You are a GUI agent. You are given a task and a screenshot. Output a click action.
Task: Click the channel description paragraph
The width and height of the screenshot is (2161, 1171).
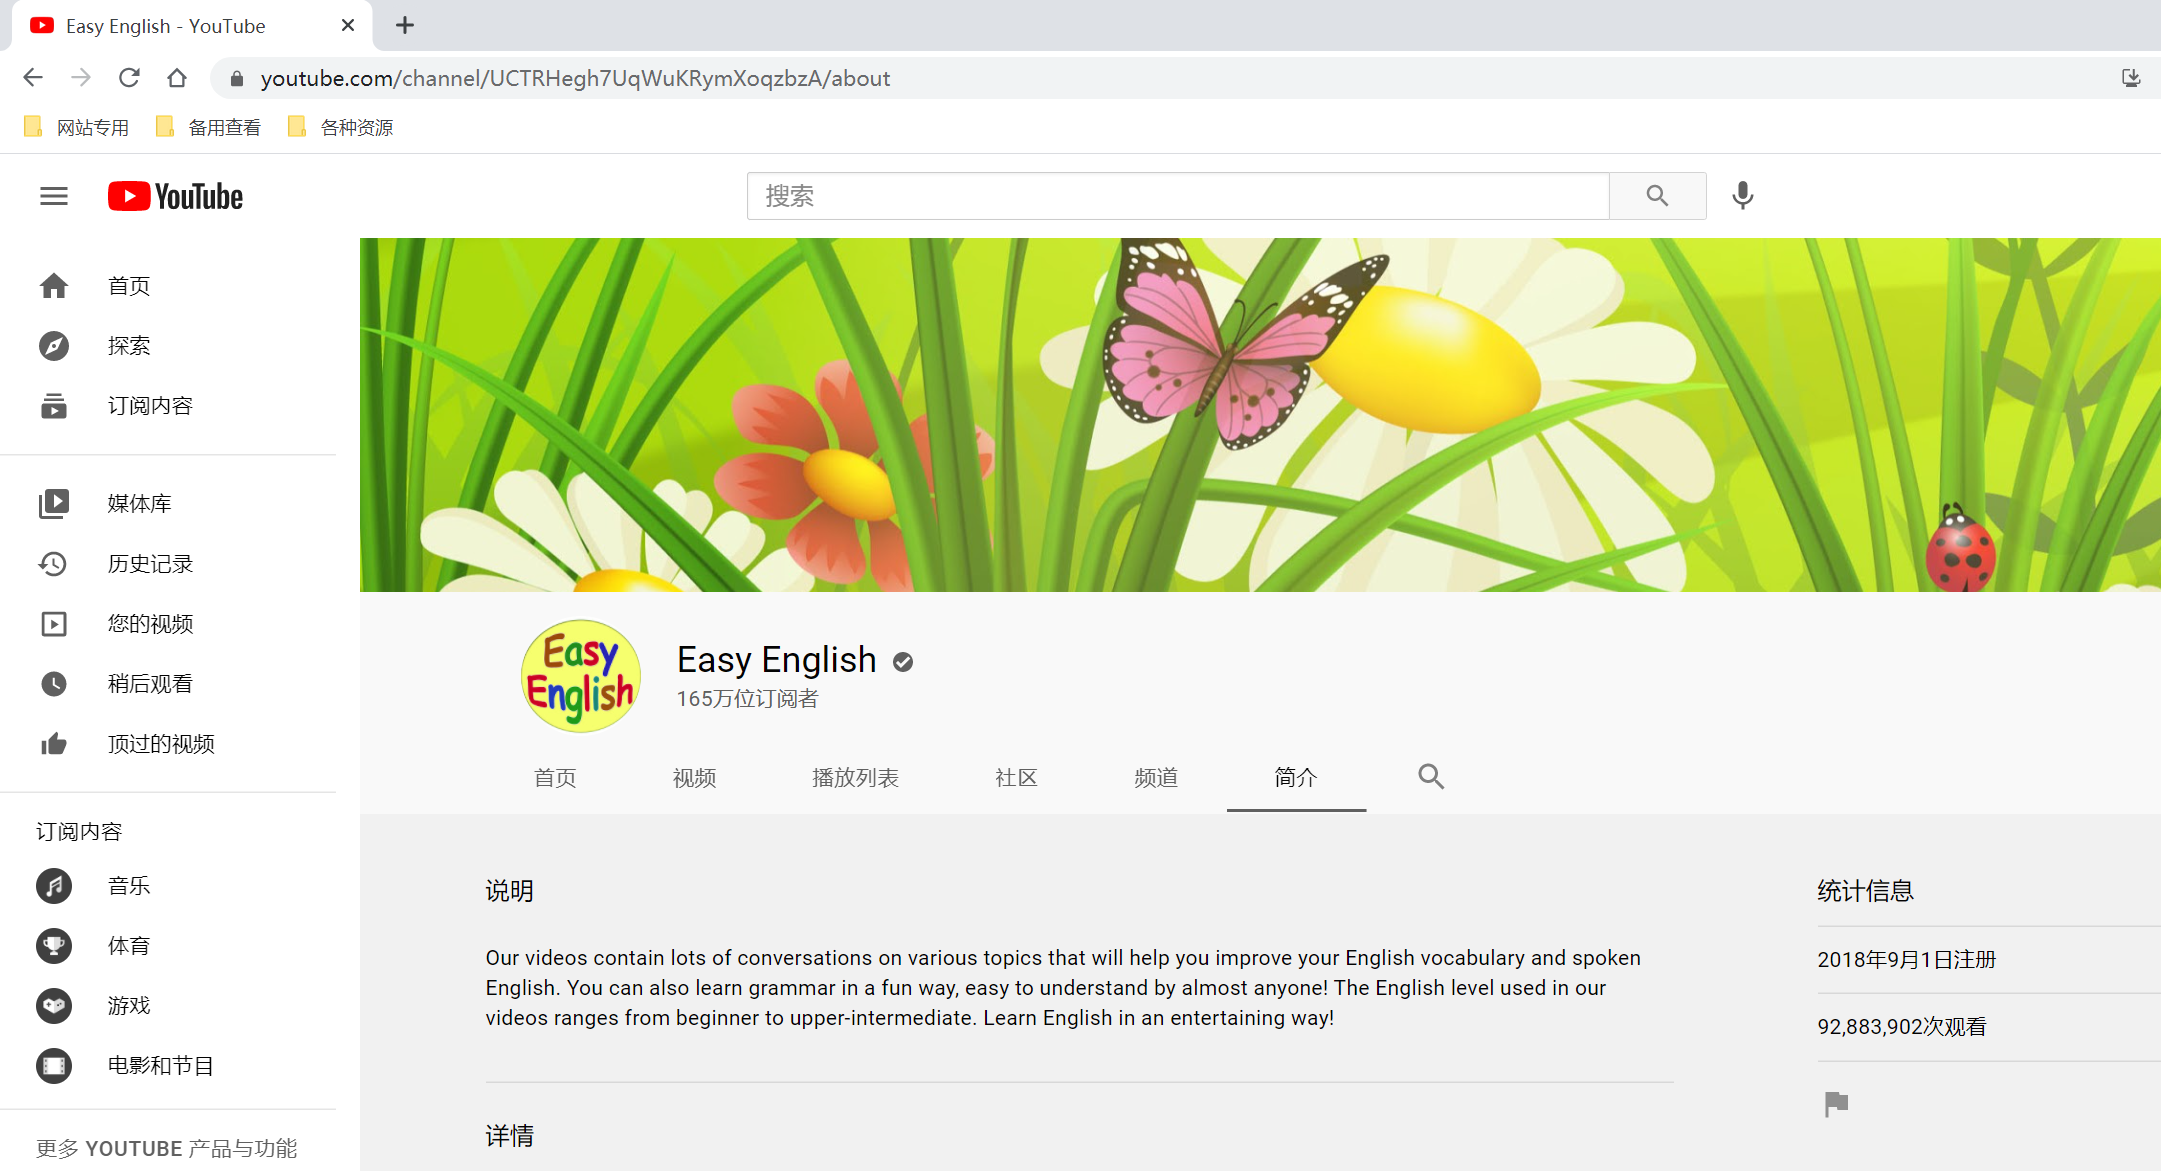point(1063,988)
